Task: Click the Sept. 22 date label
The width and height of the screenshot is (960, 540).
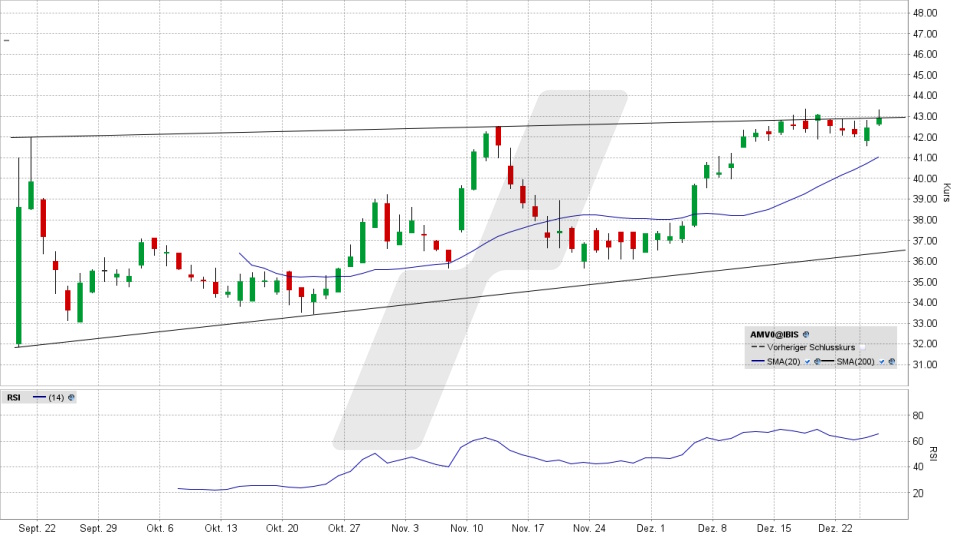Action: [37, 528]
